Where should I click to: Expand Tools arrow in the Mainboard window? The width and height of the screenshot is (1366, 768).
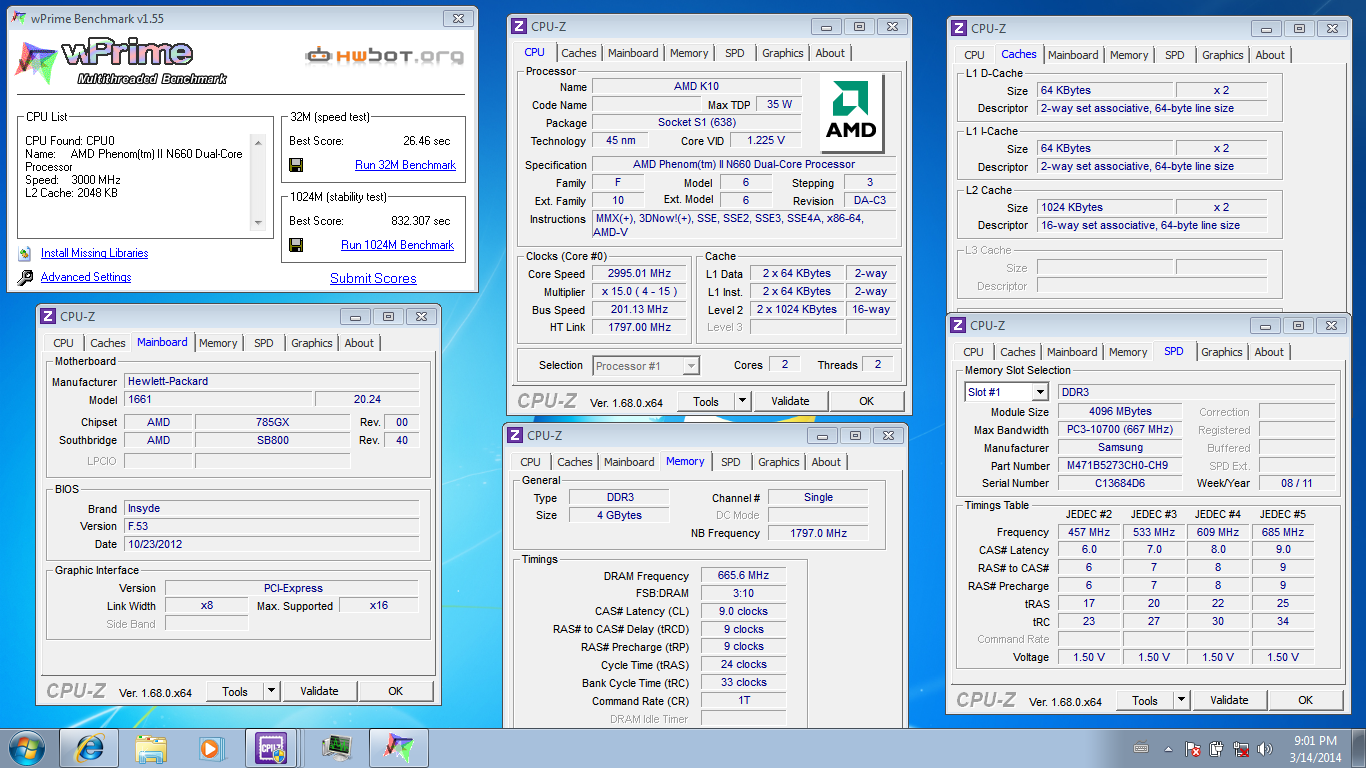click(x=271, y=691)
